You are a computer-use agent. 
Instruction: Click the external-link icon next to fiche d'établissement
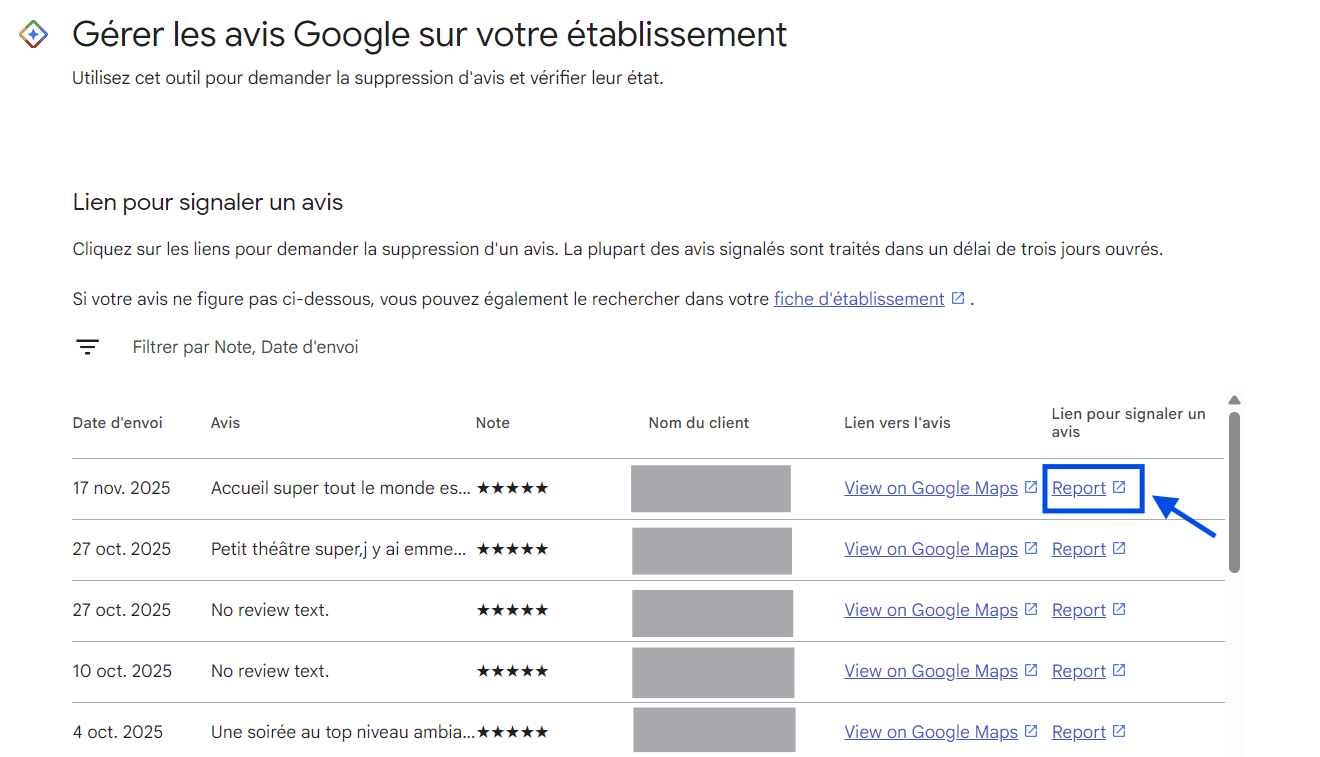[x=957, y=297]
